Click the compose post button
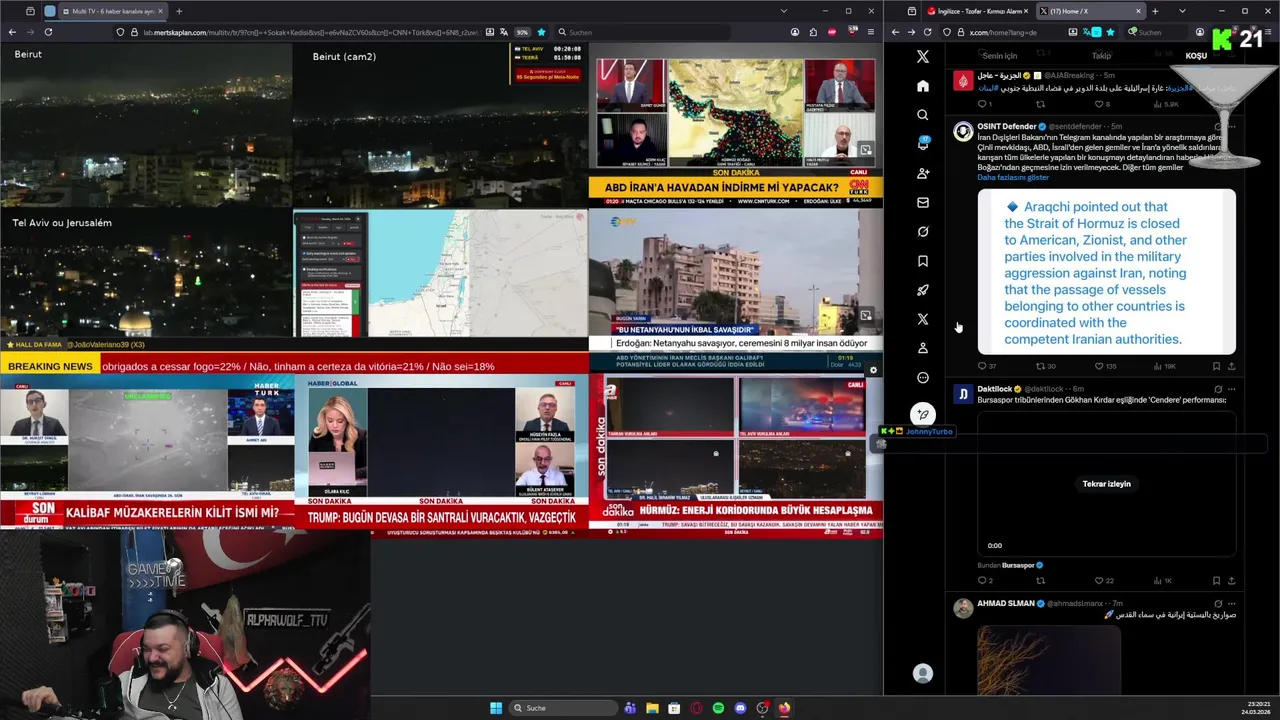The width and height of the screenshot is (1280, 720). (x=923, y=414)
